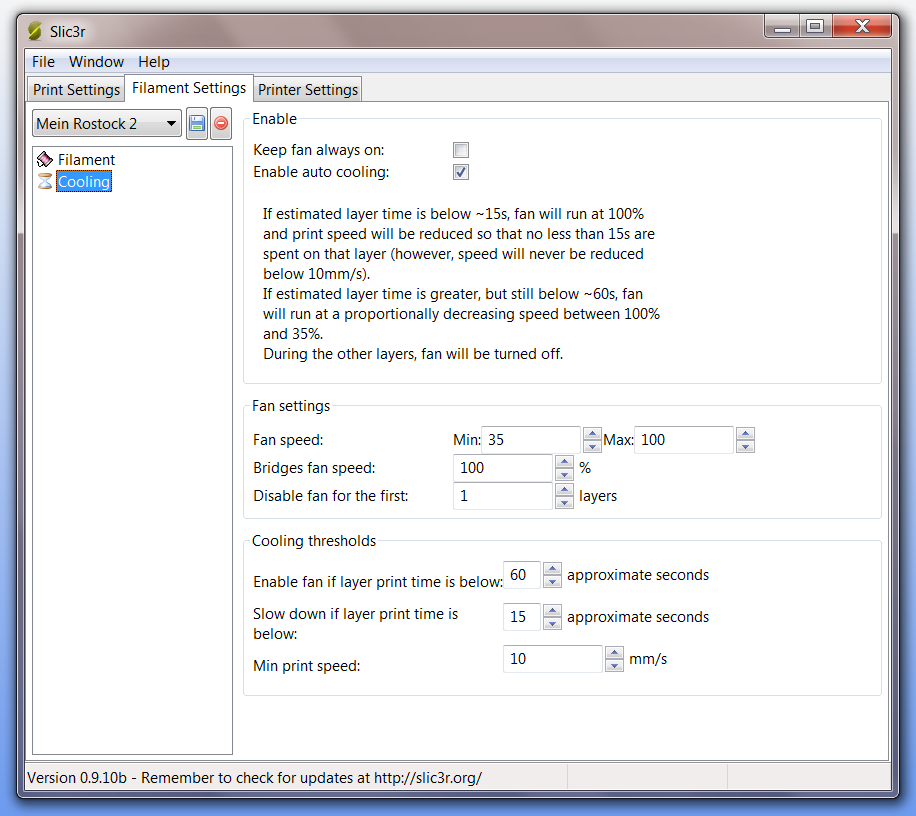Viewport: 916px width, 816px height.
Task: Uncheck Enable auto cooling
Action: click(x=460, y=171)
